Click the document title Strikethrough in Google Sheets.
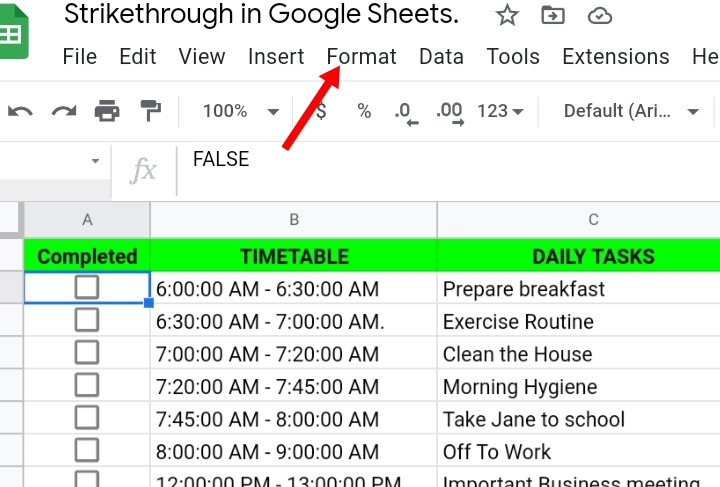 point(261,14)
